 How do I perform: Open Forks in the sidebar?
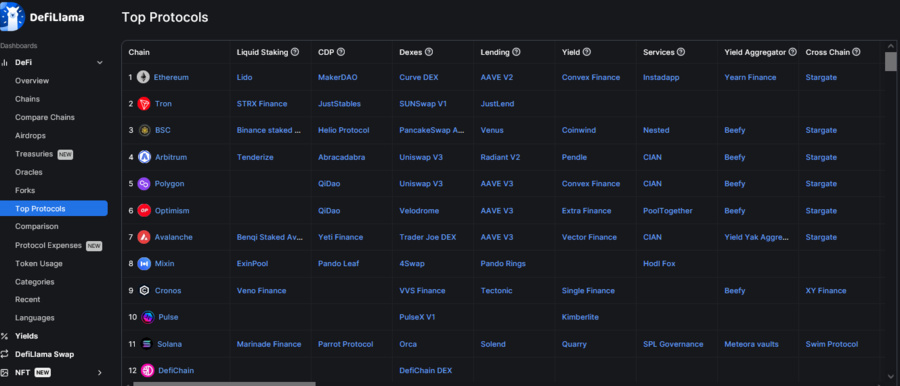(25, 190)
